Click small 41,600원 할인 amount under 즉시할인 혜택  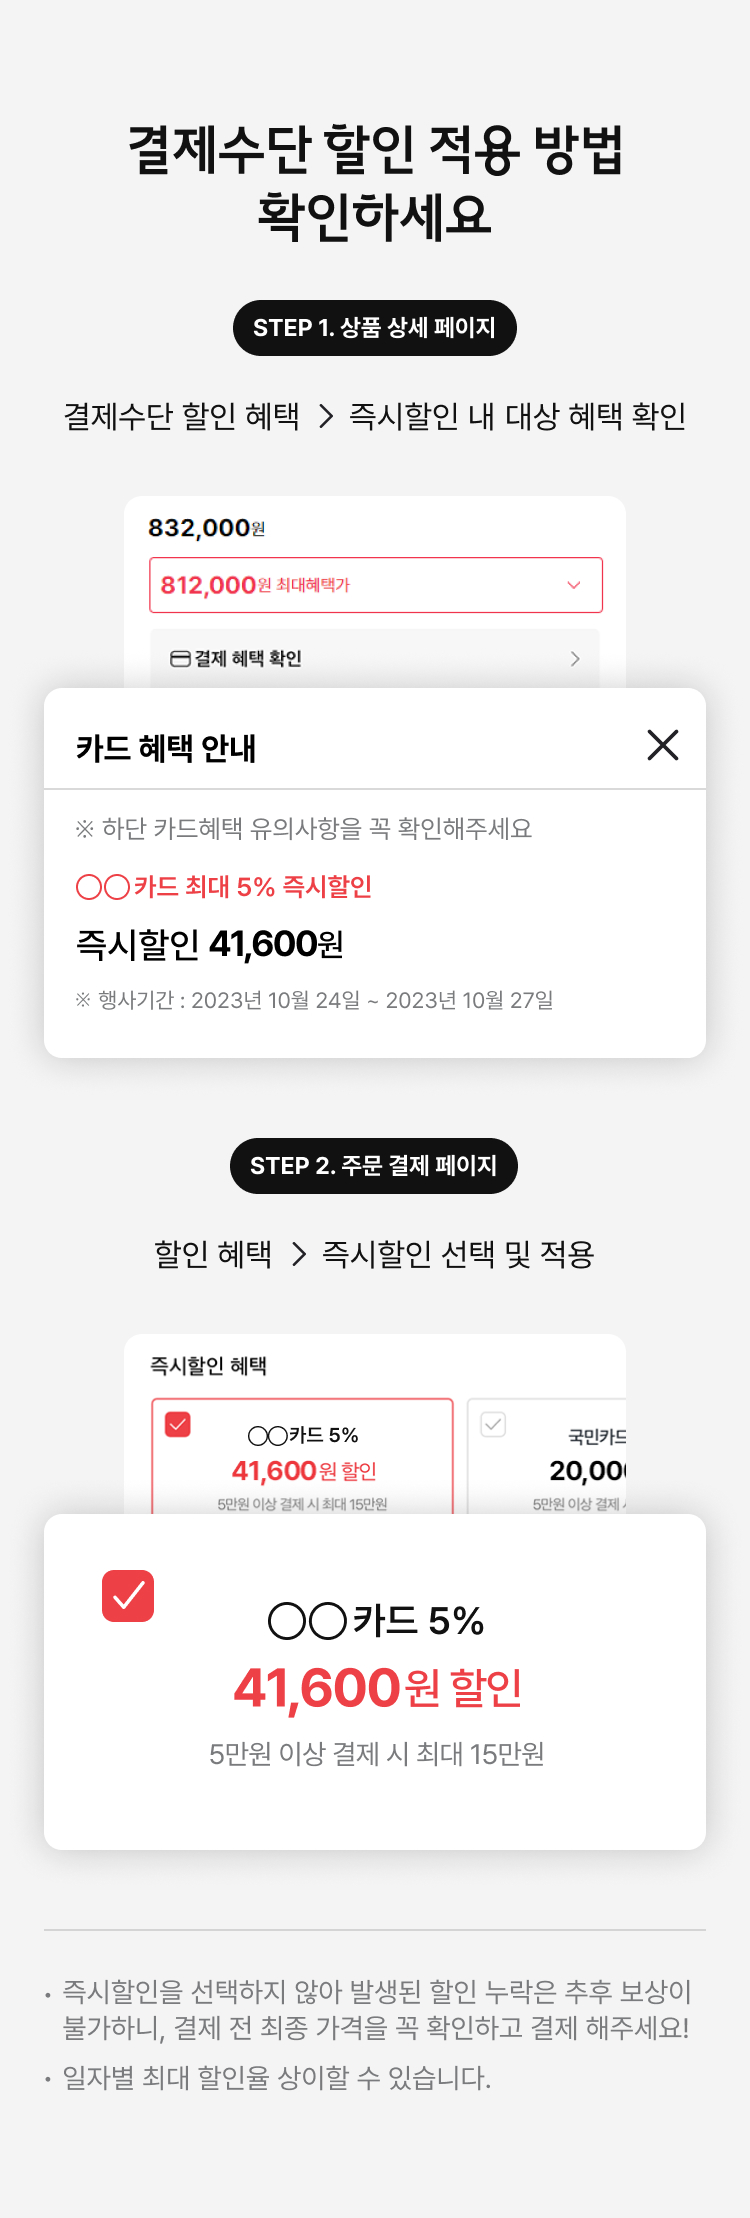304,1471
